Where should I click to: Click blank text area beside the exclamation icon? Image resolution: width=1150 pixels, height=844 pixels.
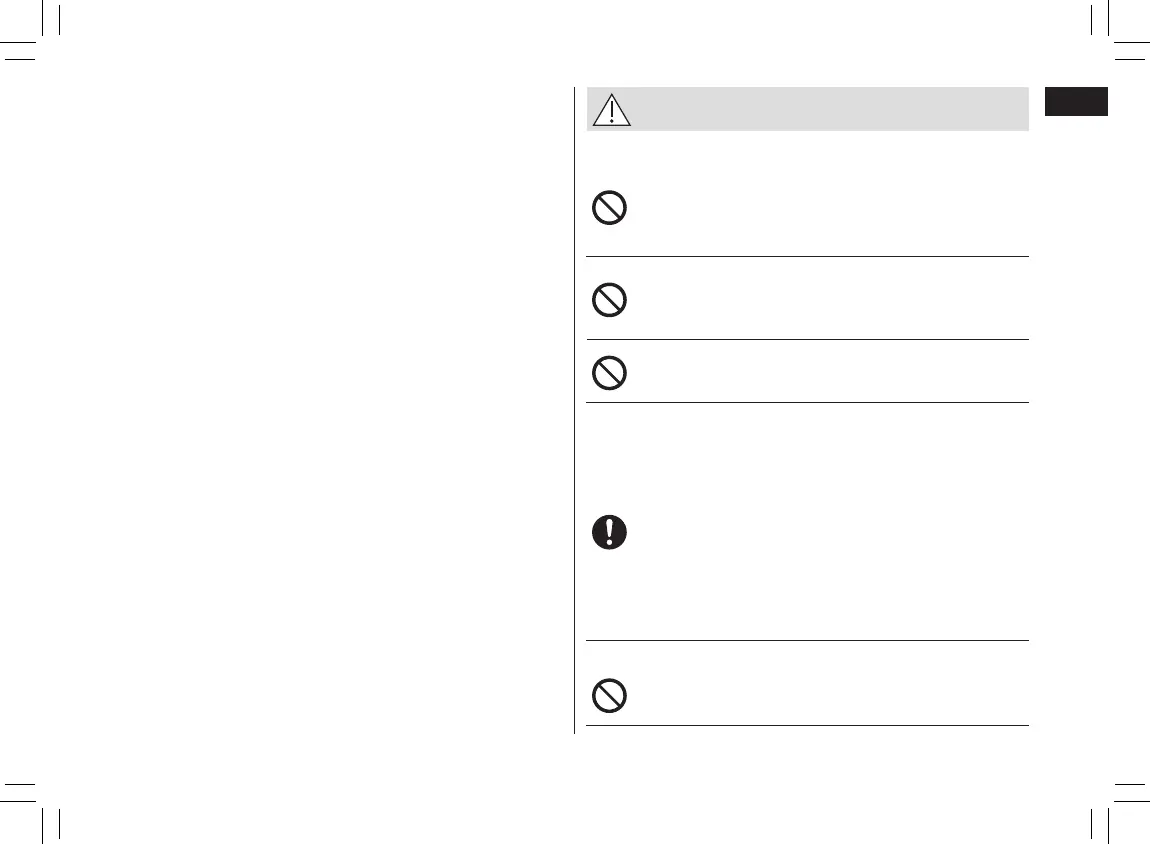[820, 530]
